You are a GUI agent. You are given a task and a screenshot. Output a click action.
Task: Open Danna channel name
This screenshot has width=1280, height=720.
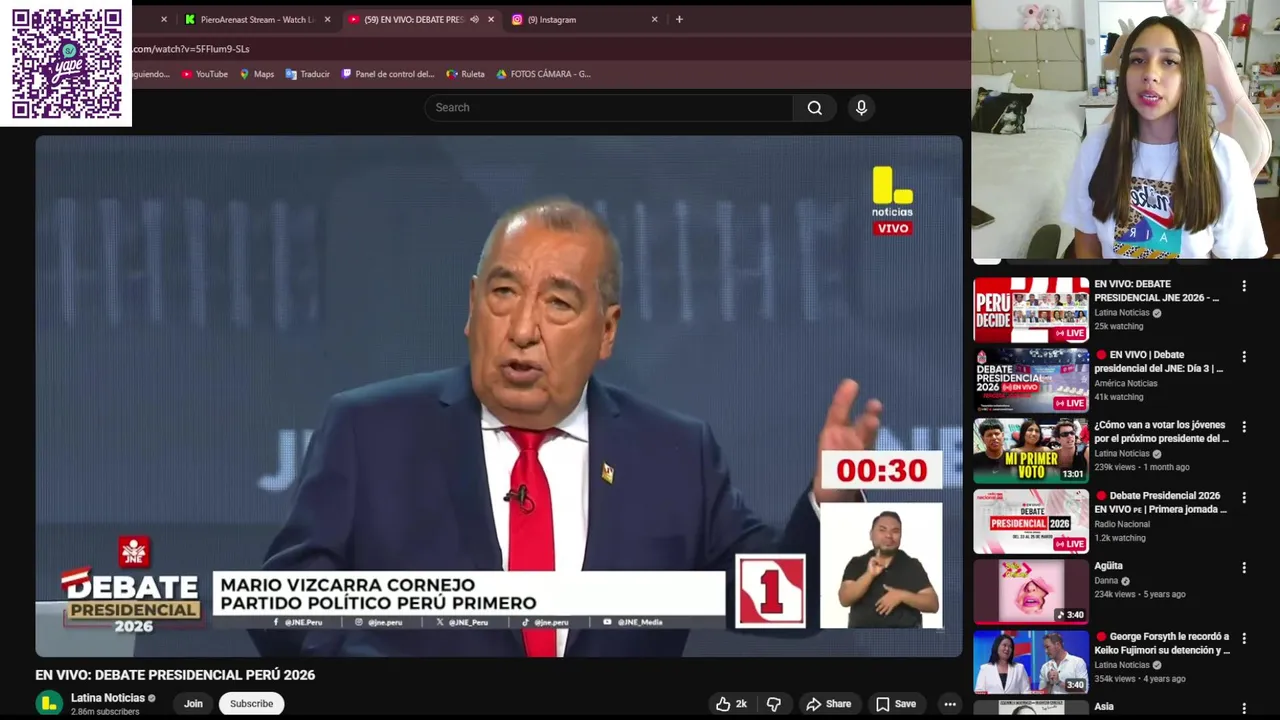tap(1107, 581)
